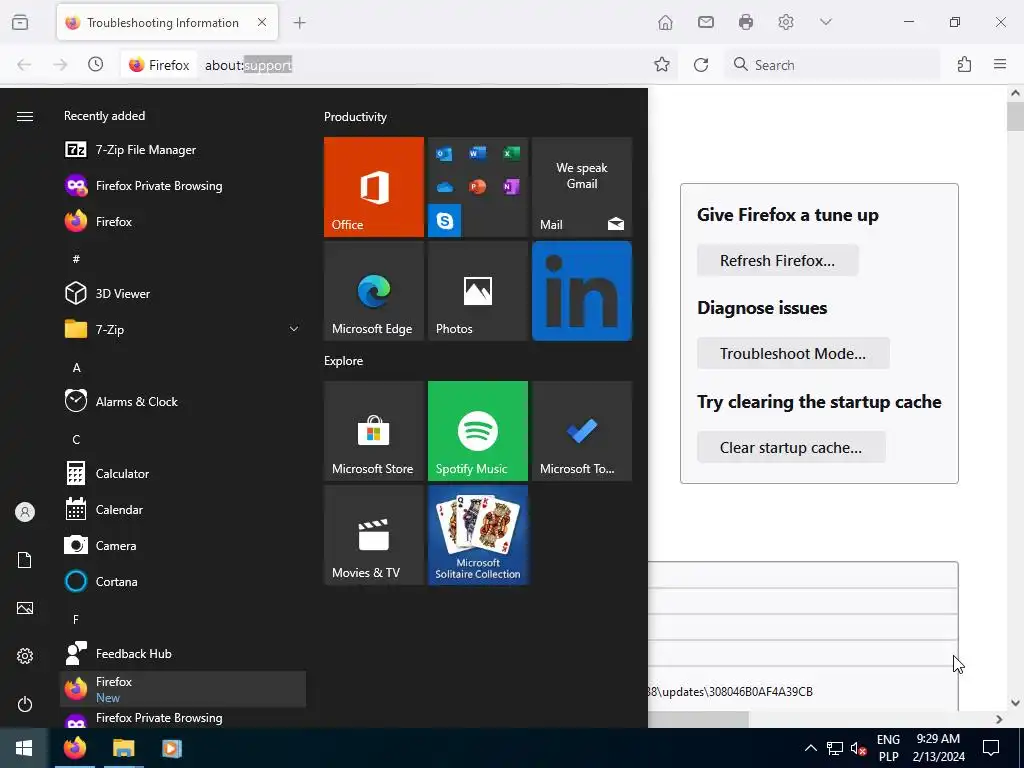1024x768 pixels.
Task: Click Troubleshoot Mode button
Action: [x=793, y=353]
